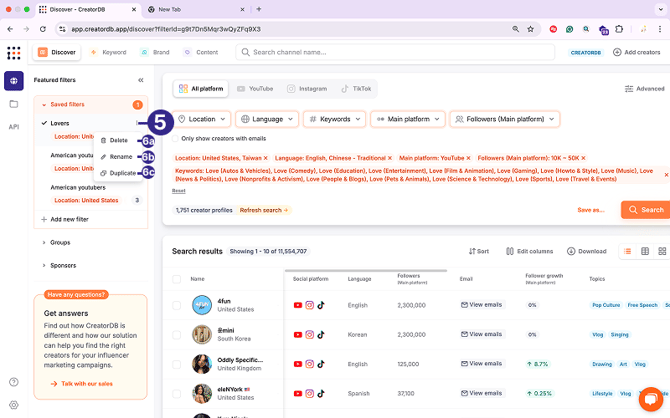Viewport: 670px width, 418px height.
Task: Switch to grid view layout icon
Action: (x=662, y=251)
